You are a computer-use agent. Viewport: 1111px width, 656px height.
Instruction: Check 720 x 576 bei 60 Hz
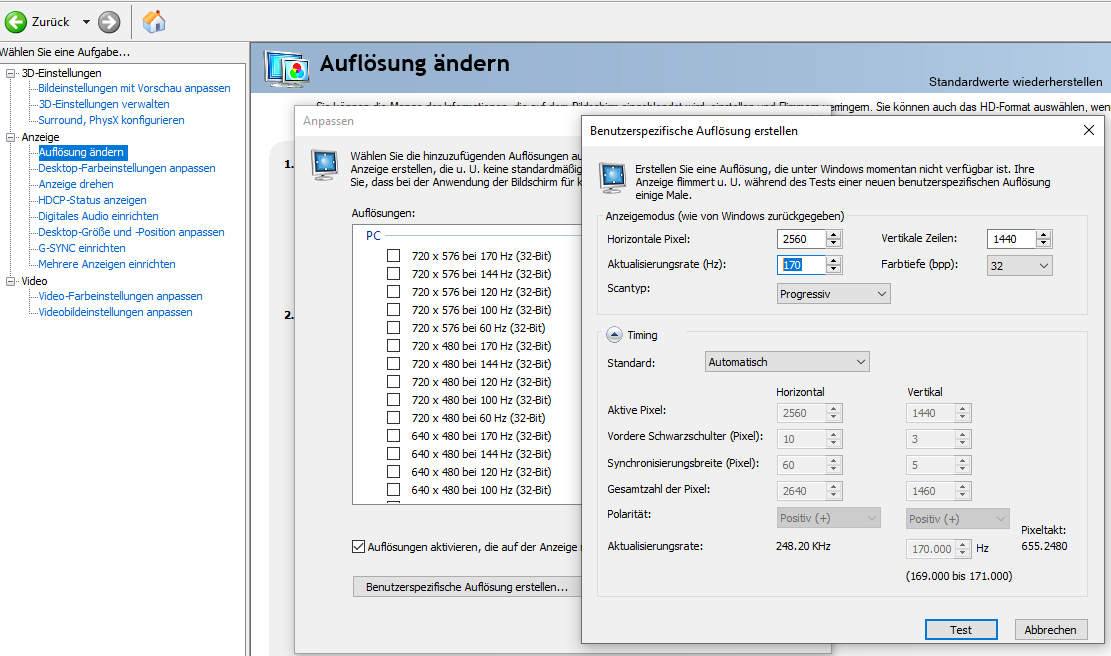point(394,327)
